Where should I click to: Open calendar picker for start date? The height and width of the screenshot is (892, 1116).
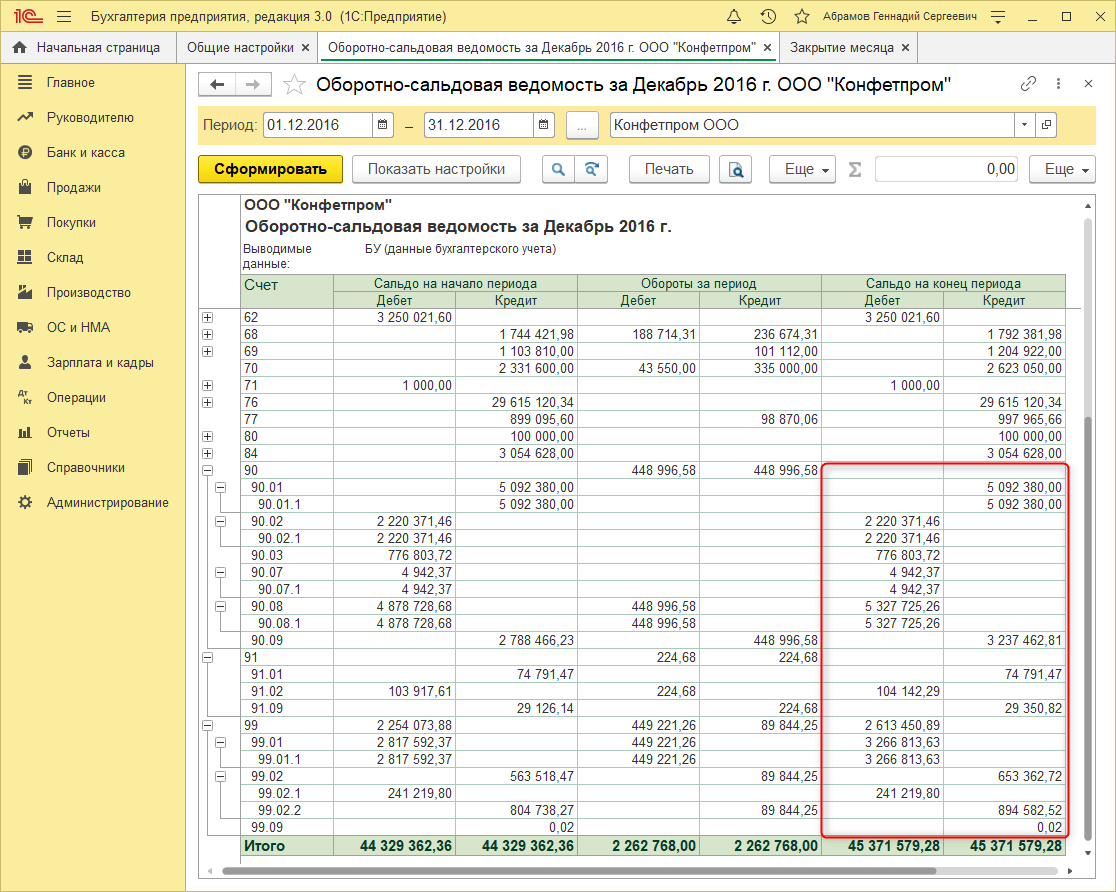383,125
